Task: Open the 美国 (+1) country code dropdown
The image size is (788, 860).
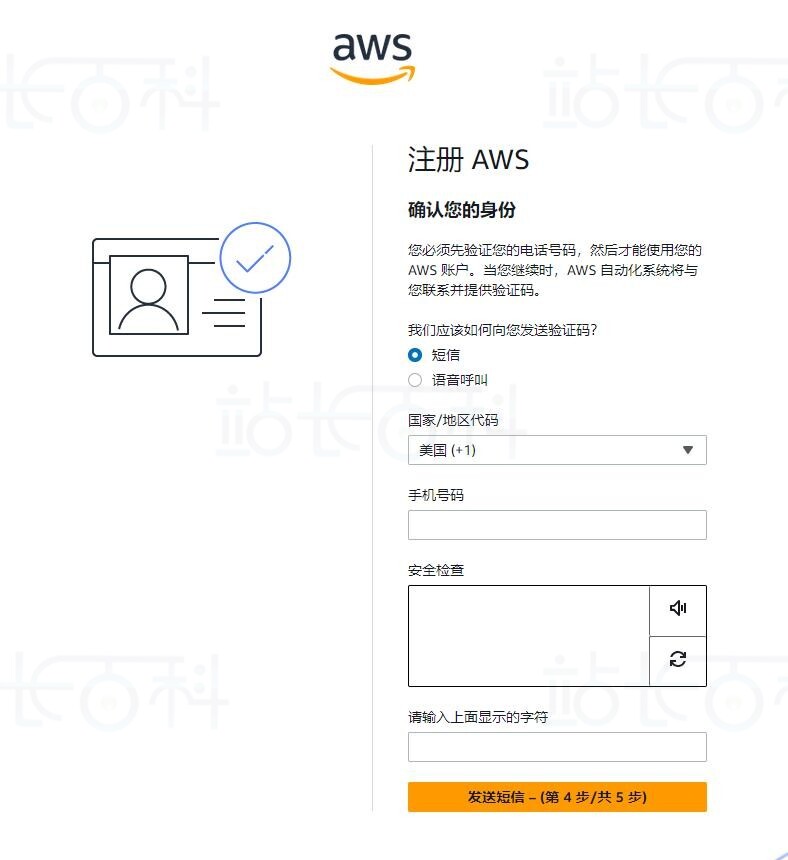Action: [557, 450]
